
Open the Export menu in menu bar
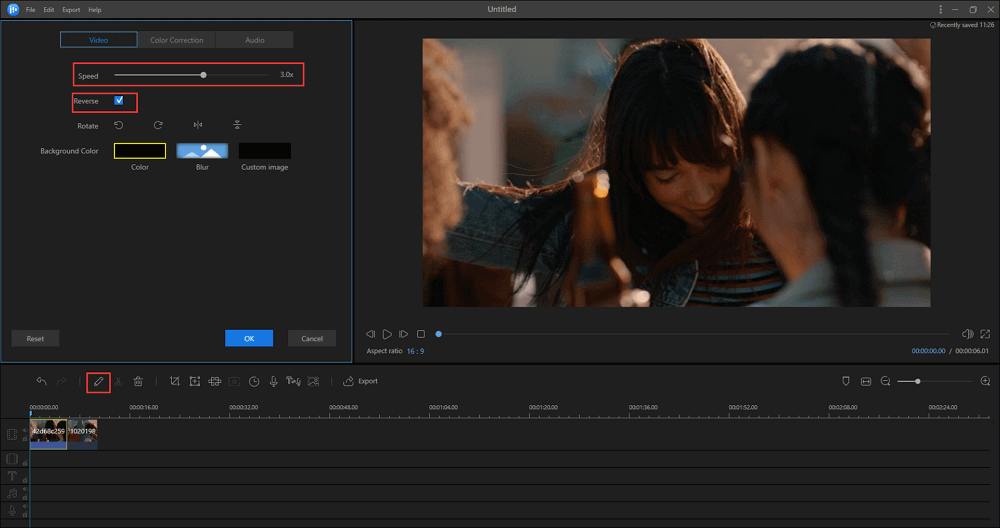(x=71, y=9)
